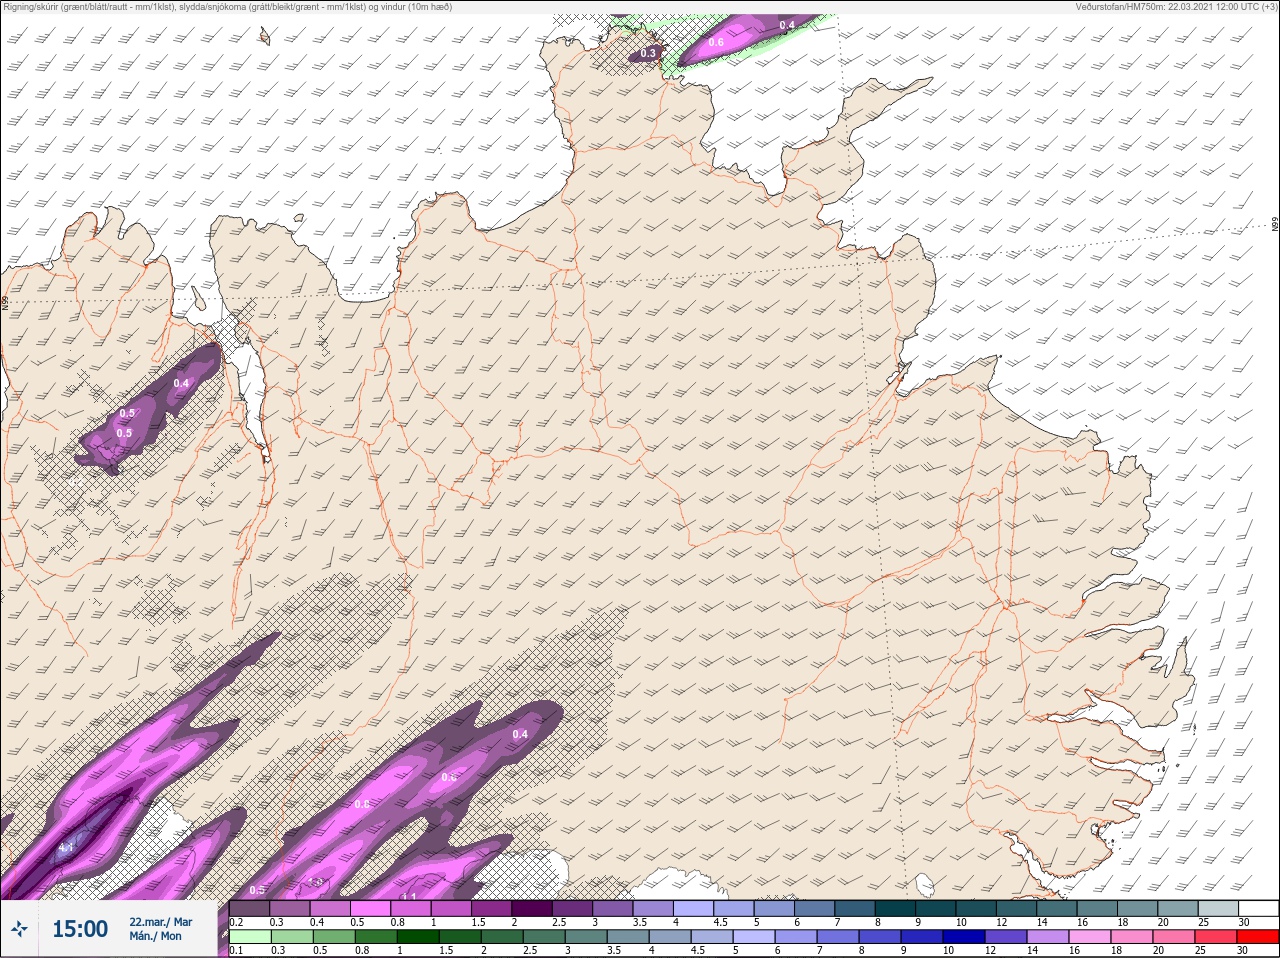This screenshot has height=958, width=1280.
Task: Pick the palest green swatch starting lower legend
Action: 250,937
